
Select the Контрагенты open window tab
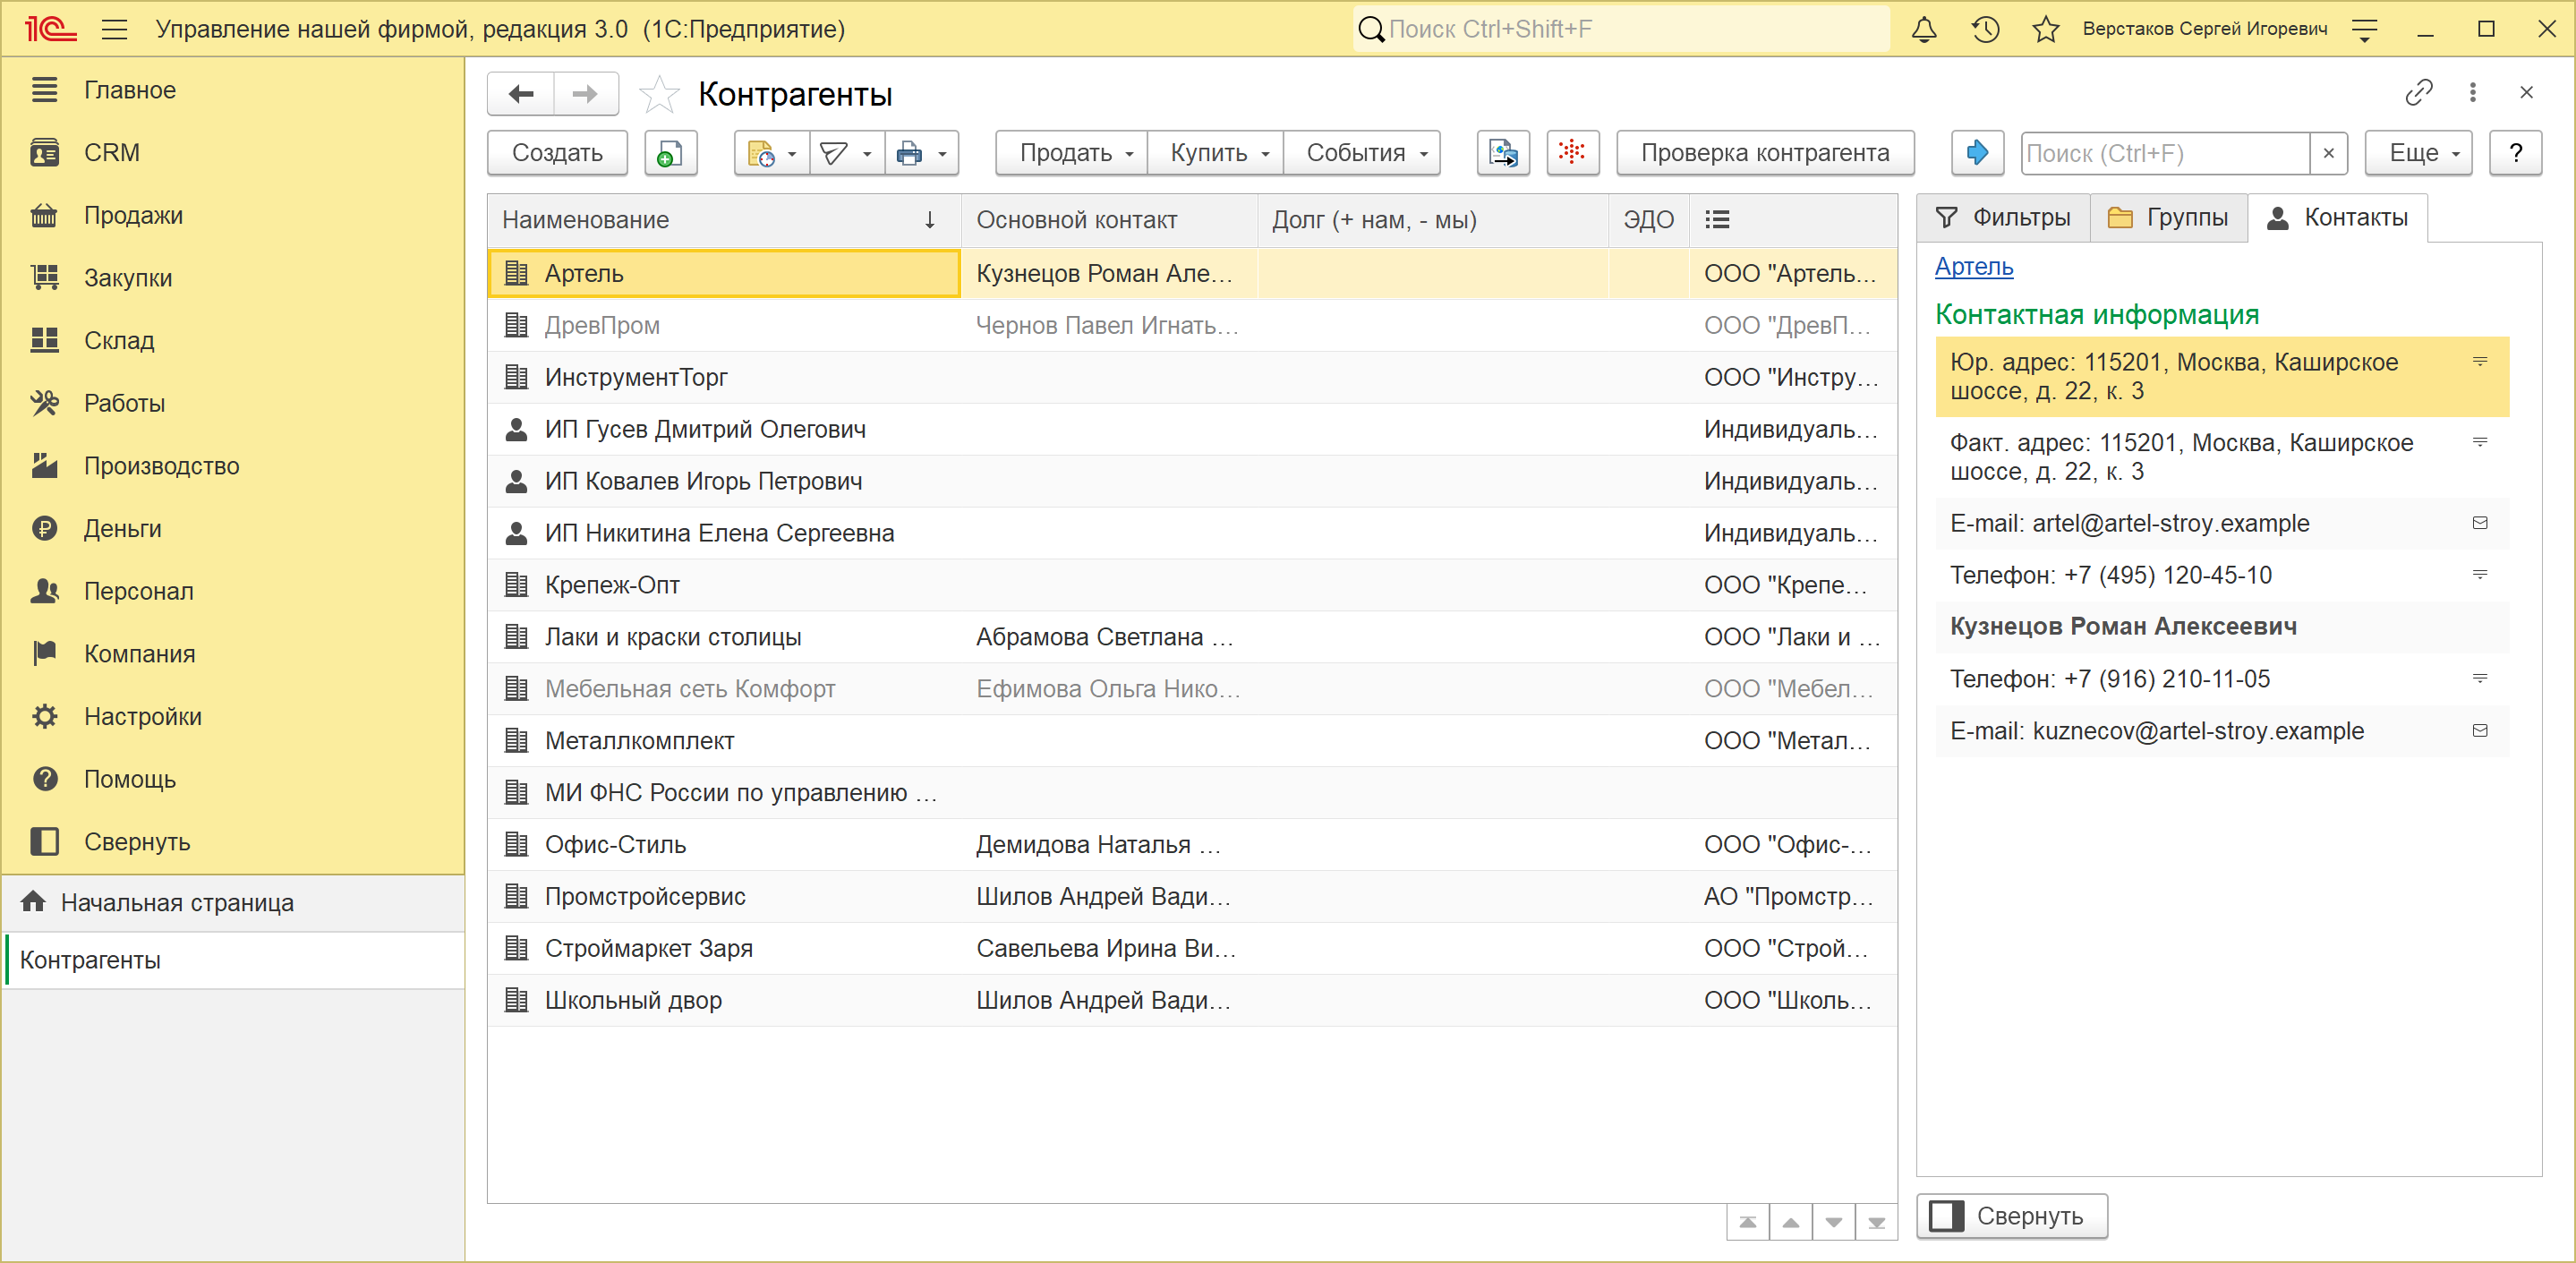point(233,961)
